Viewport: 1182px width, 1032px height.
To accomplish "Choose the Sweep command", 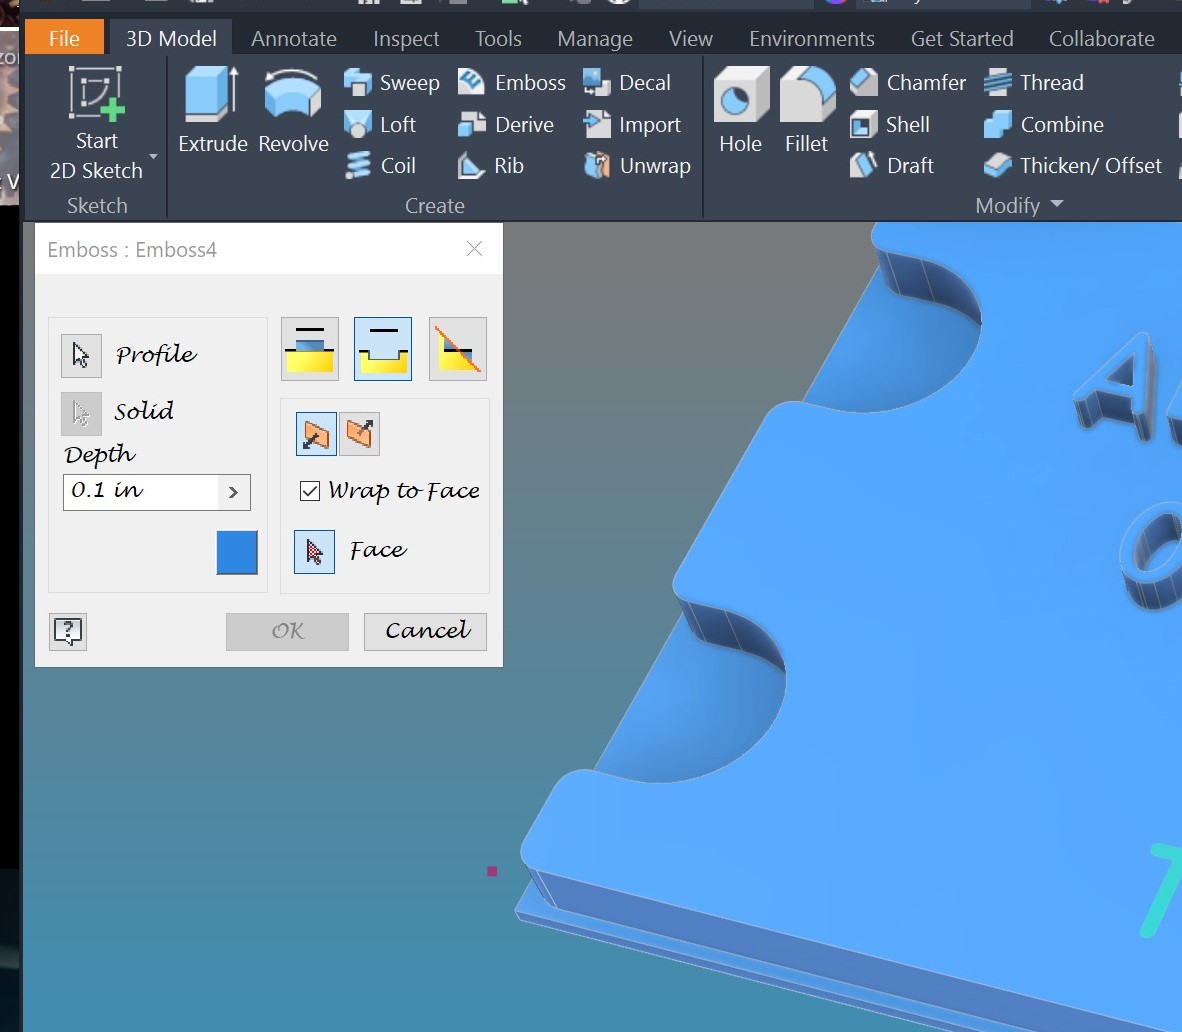I will pyautogui.click(x=391, y=82).
